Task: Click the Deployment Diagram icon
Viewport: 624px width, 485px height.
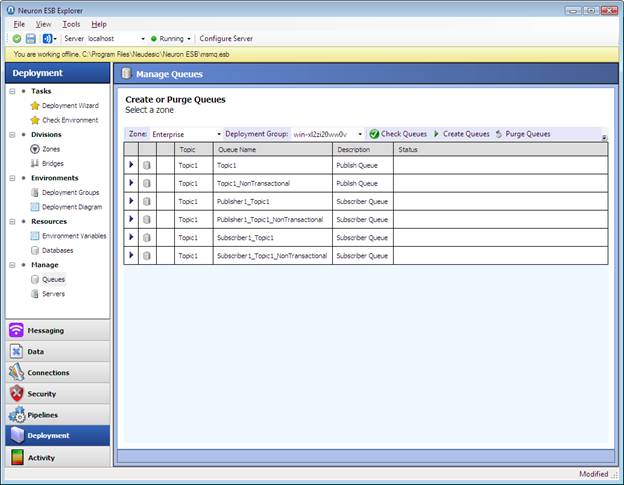Action: coord(35,207)
